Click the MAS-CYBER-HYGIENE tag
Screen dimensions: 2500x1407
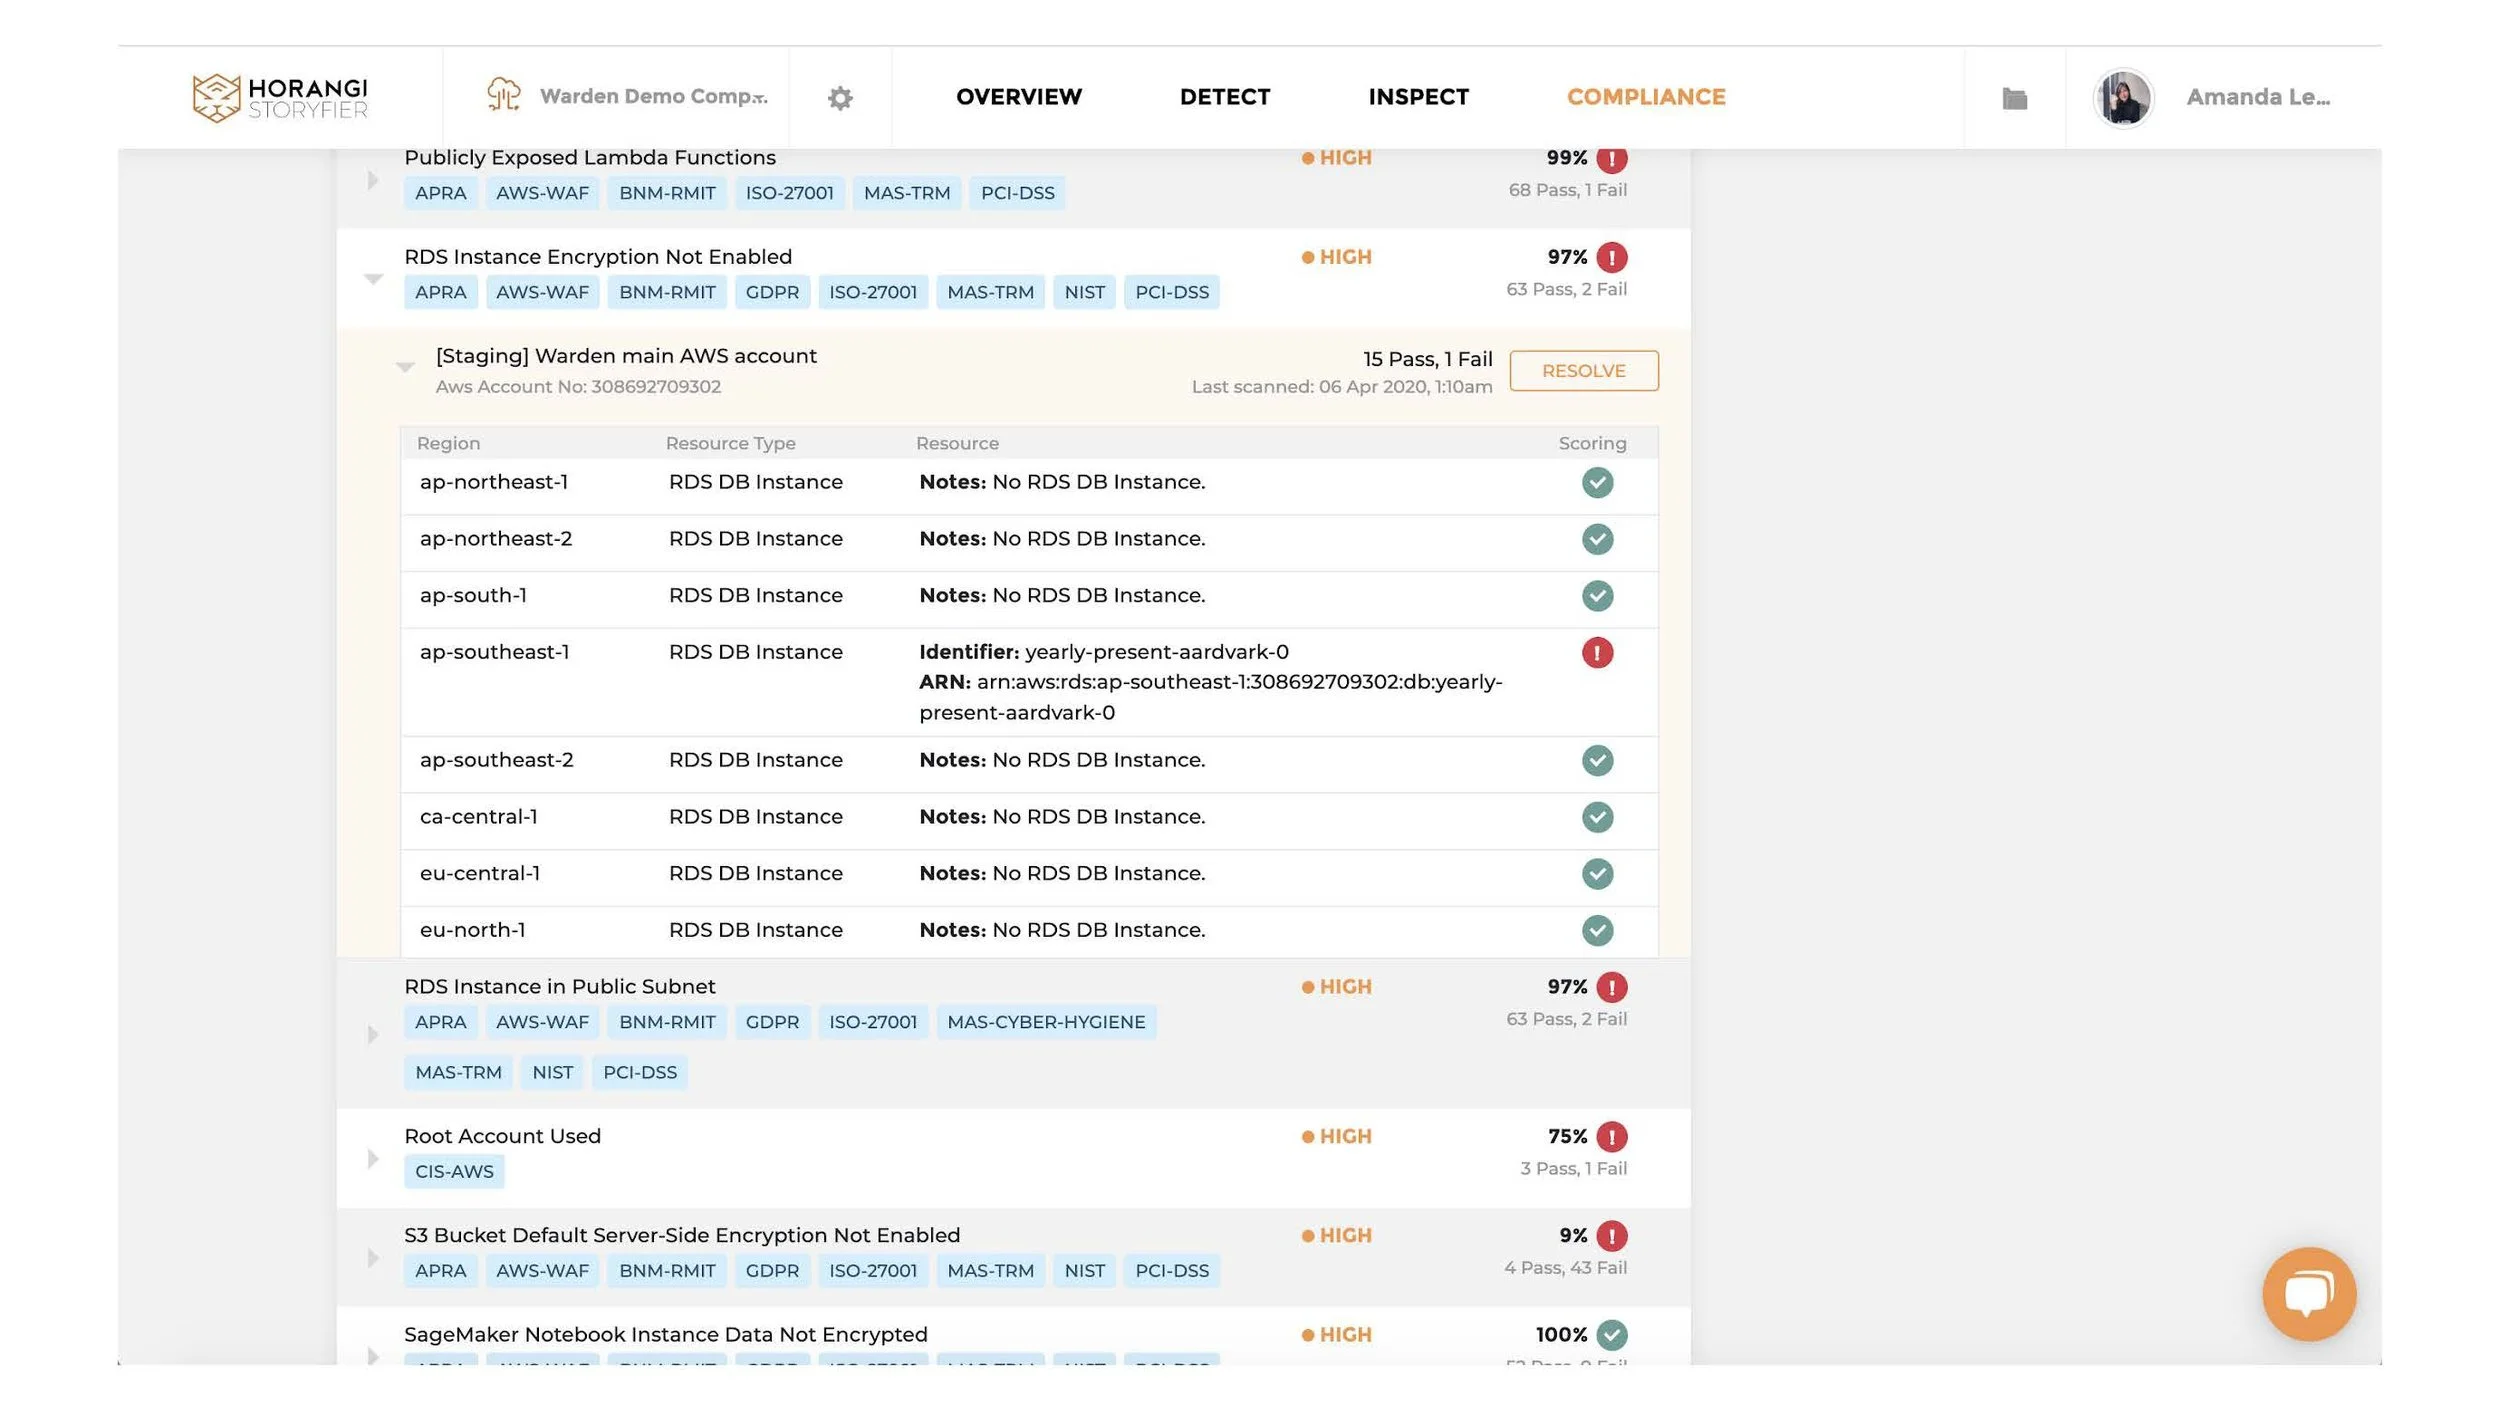click(1045, 1022)
